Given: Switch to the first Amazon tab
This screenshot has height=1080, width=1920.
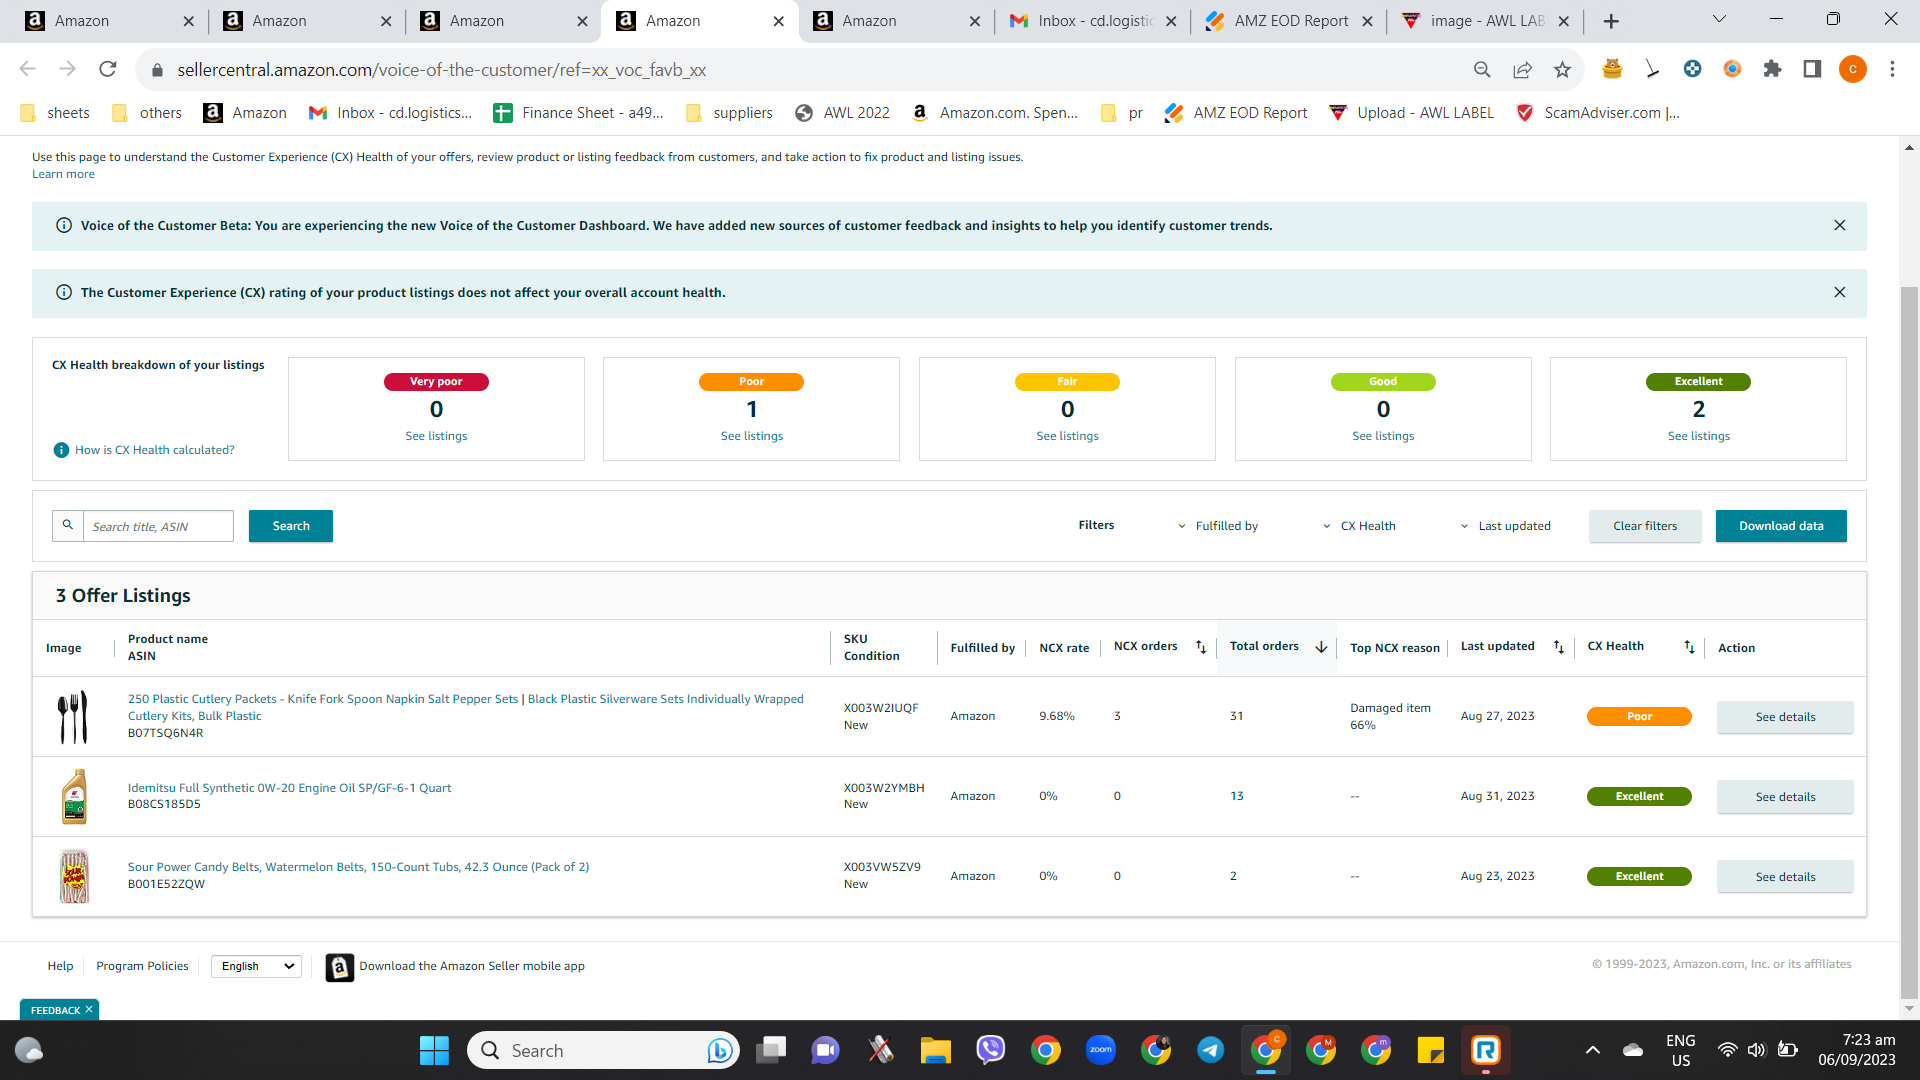Looking at the screenshot, I should (110, 21).
